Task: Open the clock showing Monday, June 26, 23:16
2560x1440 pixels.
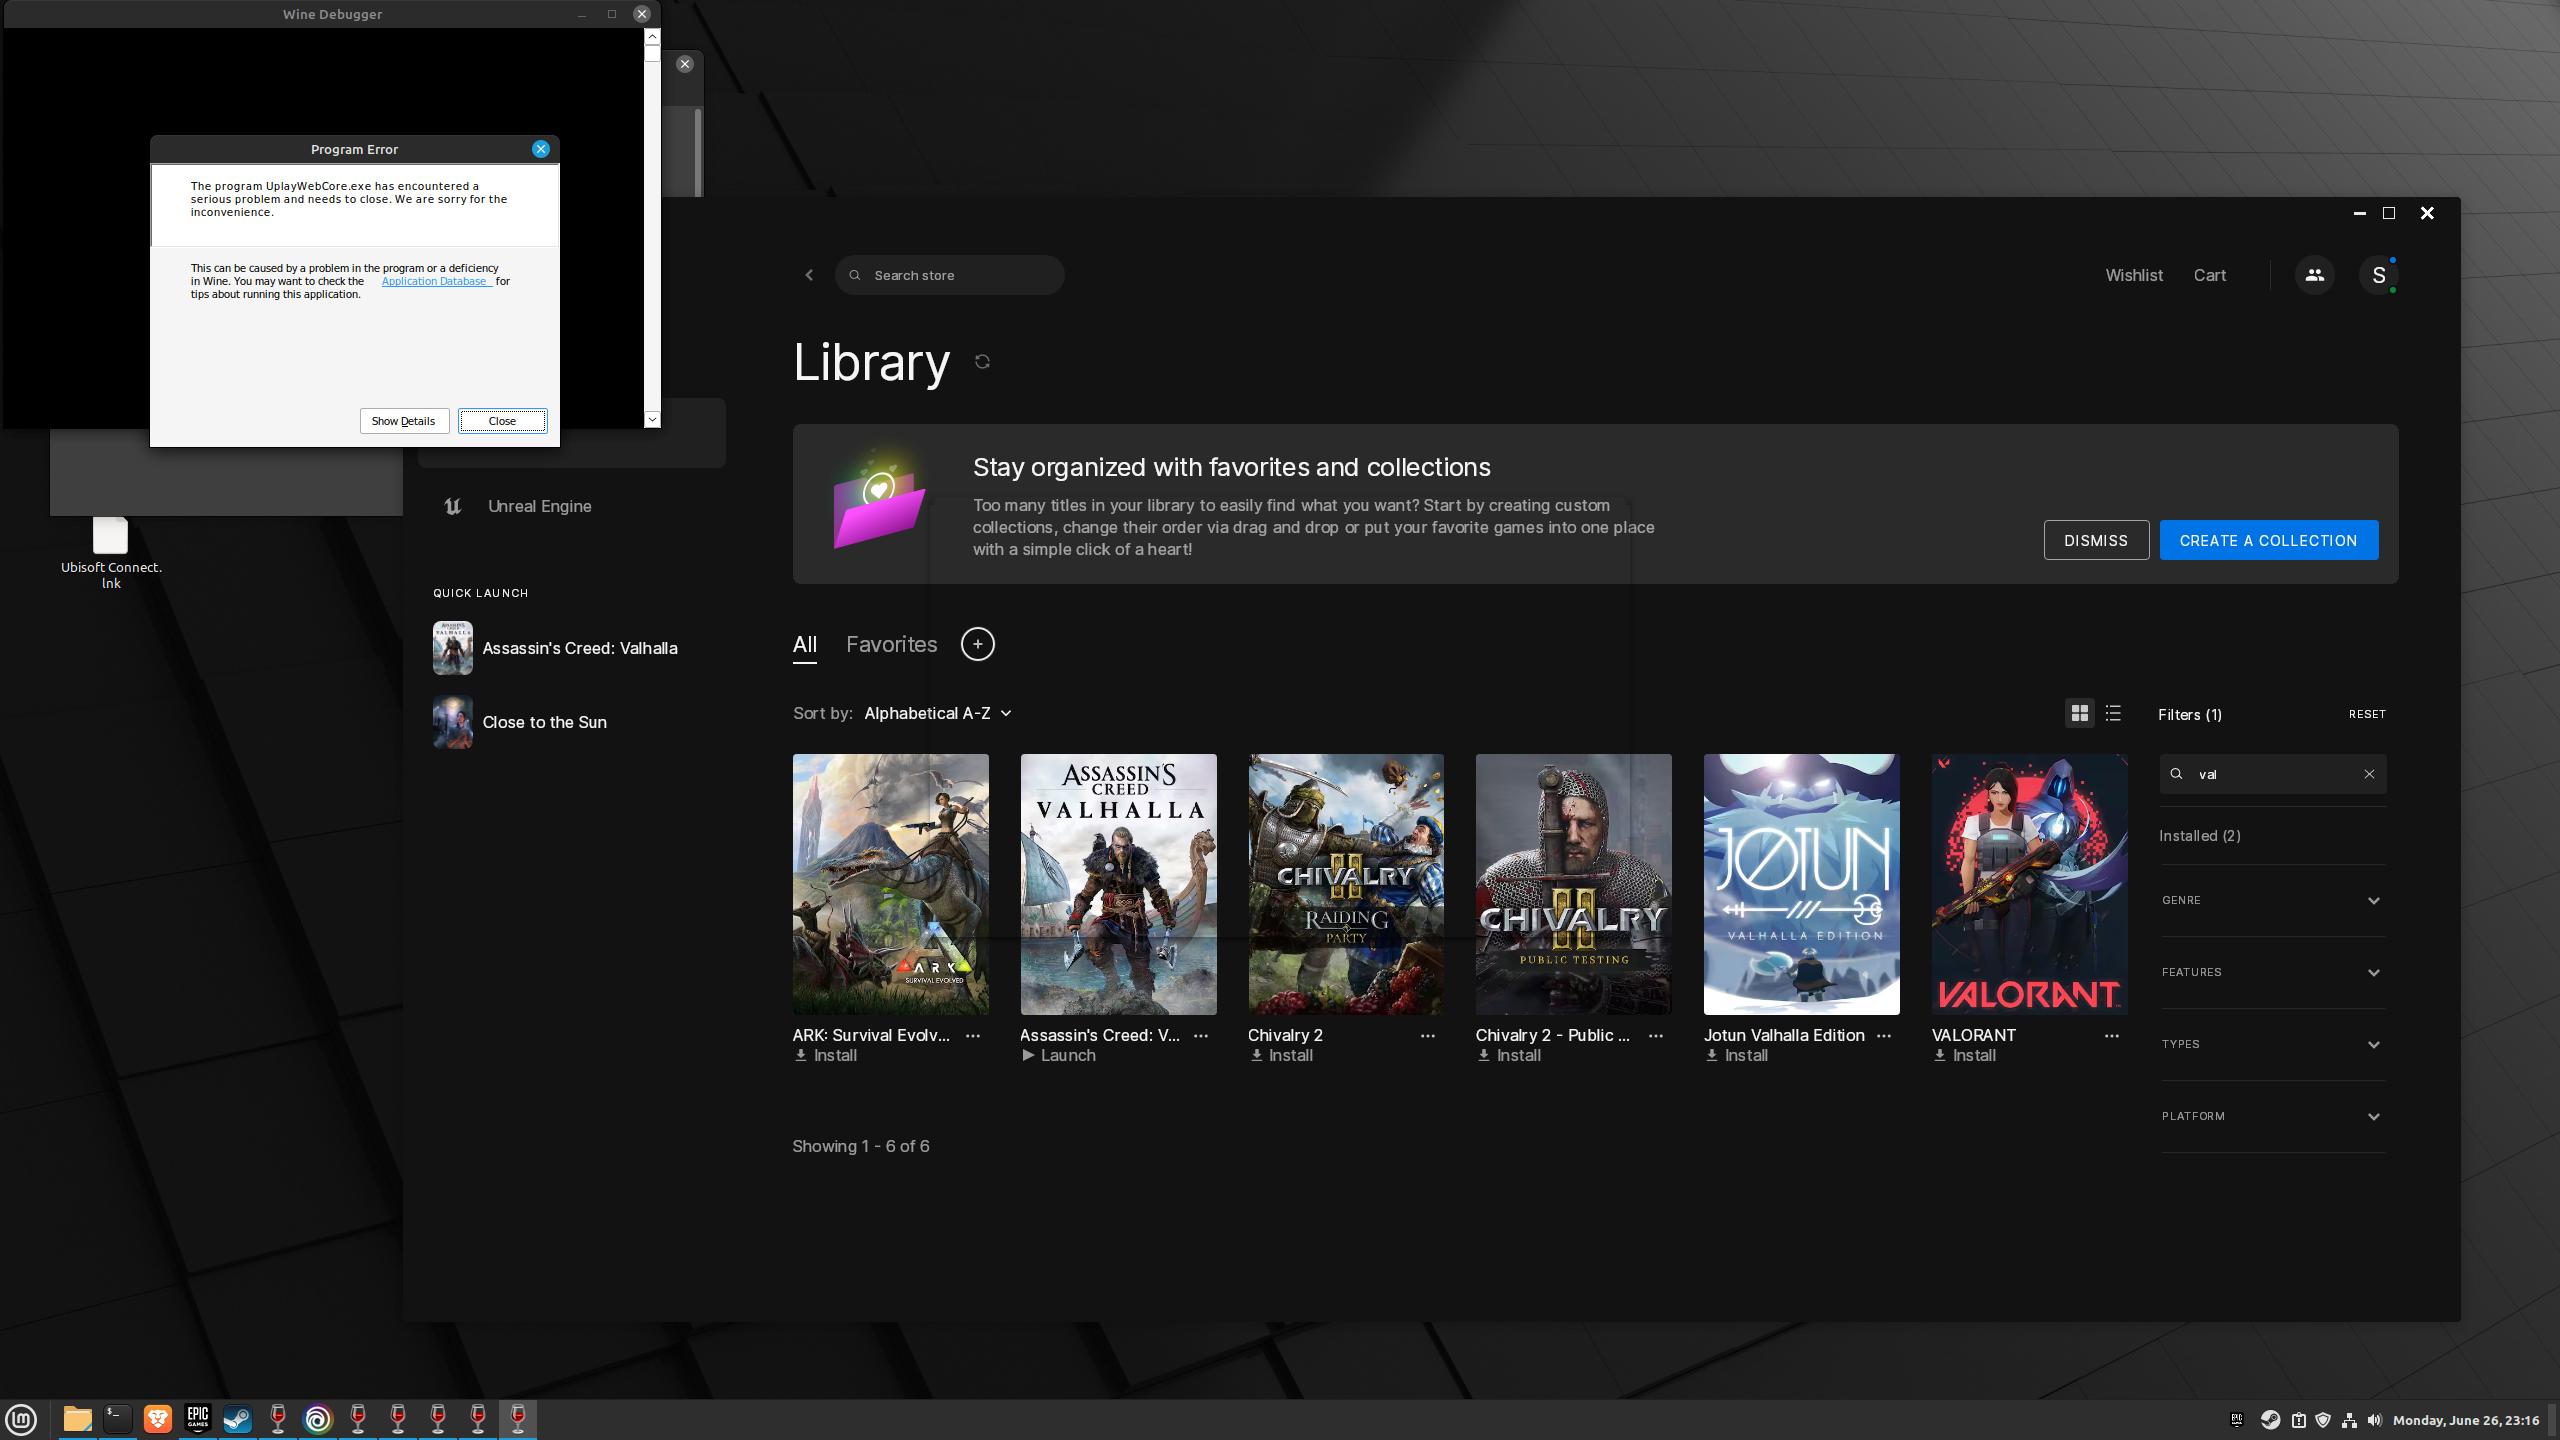Action: click(2466, 1420)
